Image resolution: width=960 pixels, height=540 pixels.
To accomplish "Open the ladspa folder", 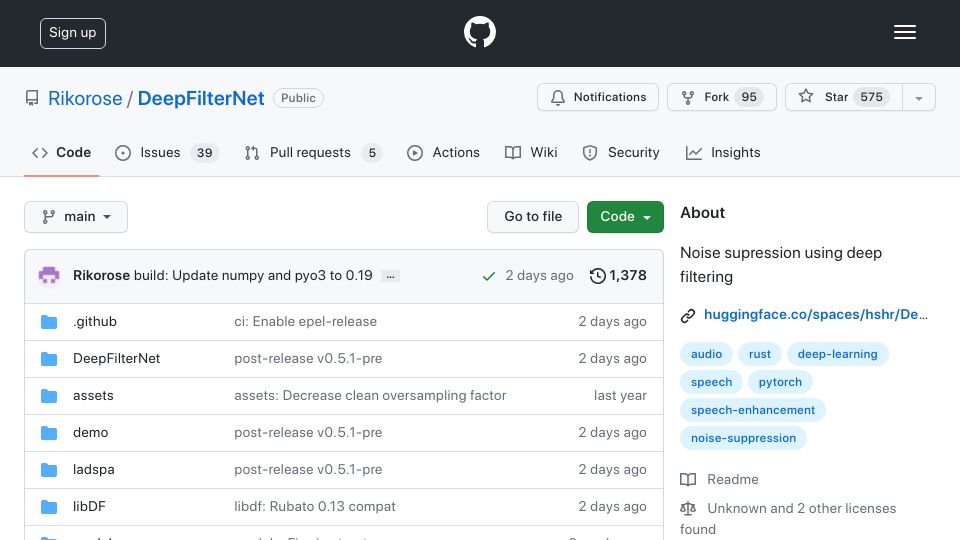I will [94, 469].
